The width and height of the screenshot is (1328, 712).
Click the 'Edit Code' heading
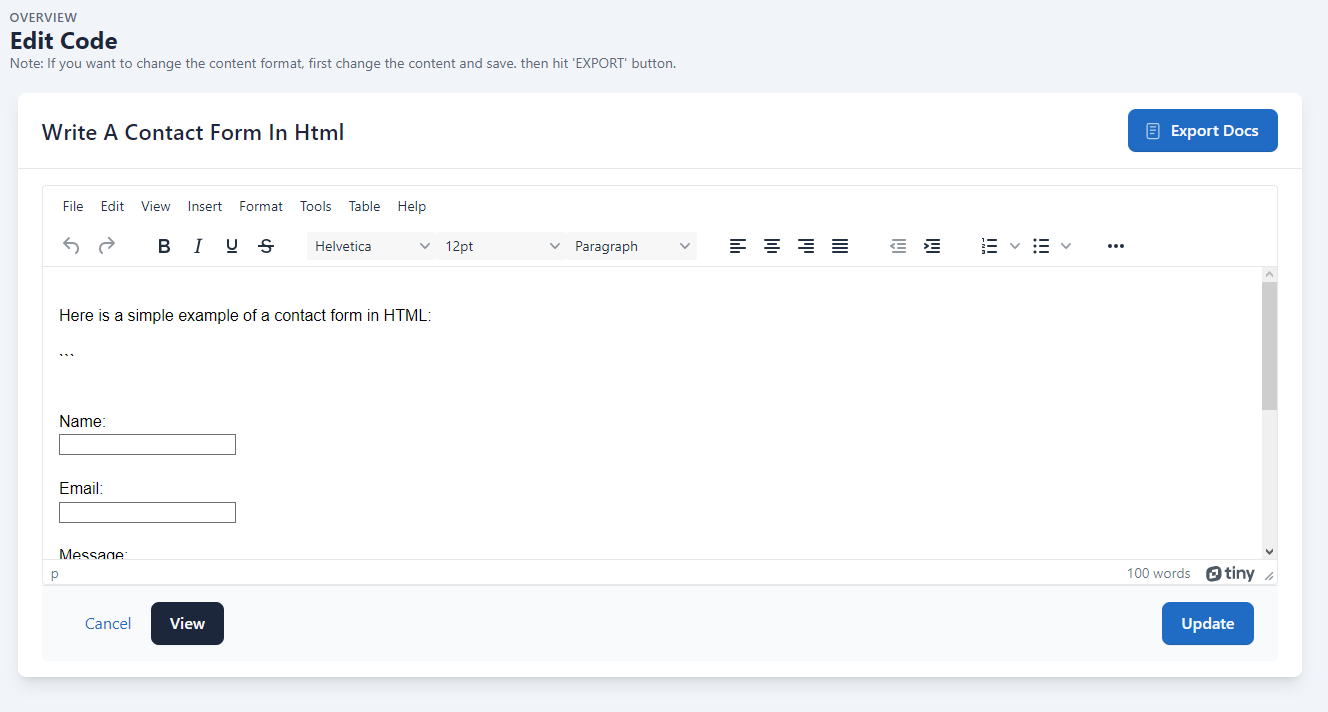64,41
